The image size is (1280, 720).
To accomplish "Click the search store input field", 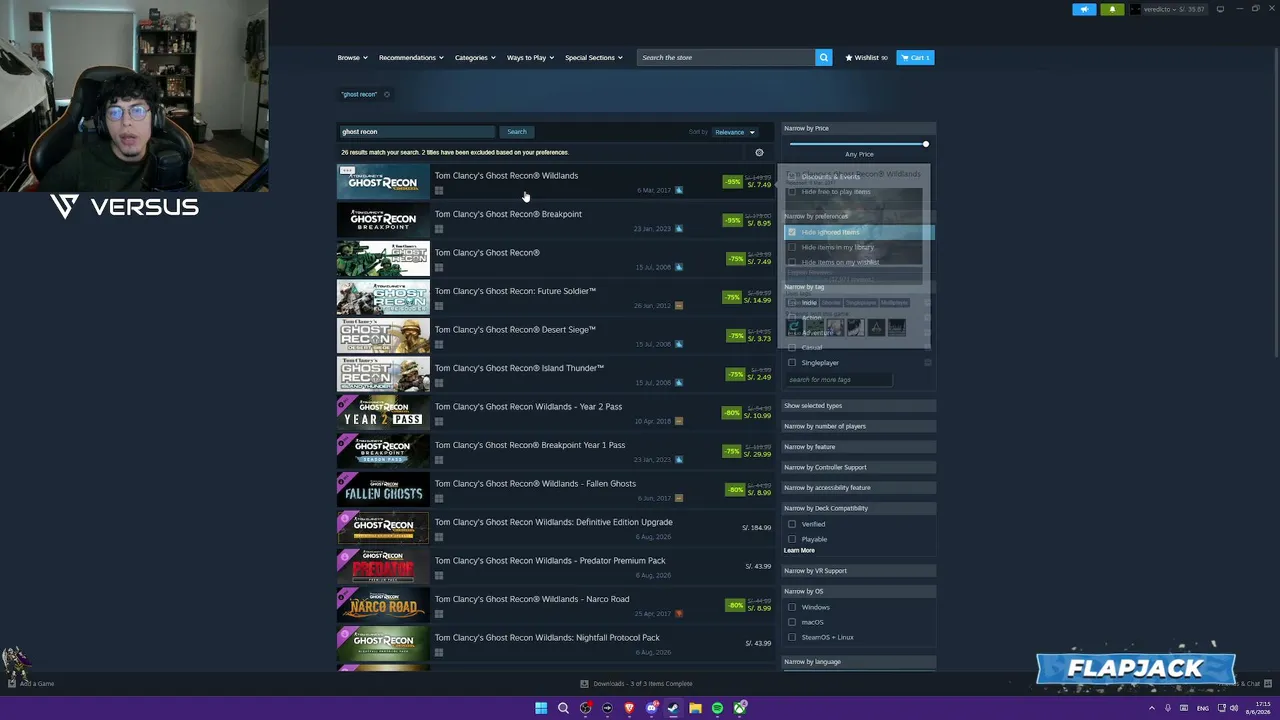I will [726, 57].
